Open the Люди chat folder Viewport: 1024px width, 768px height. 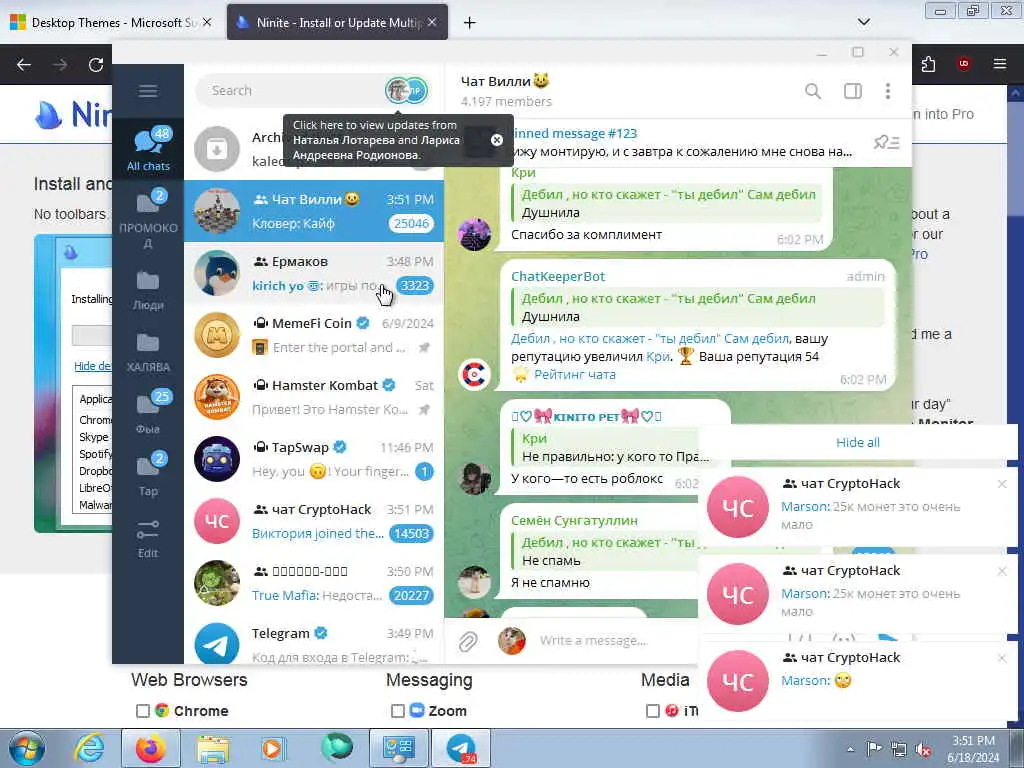(x=148, y=290)
